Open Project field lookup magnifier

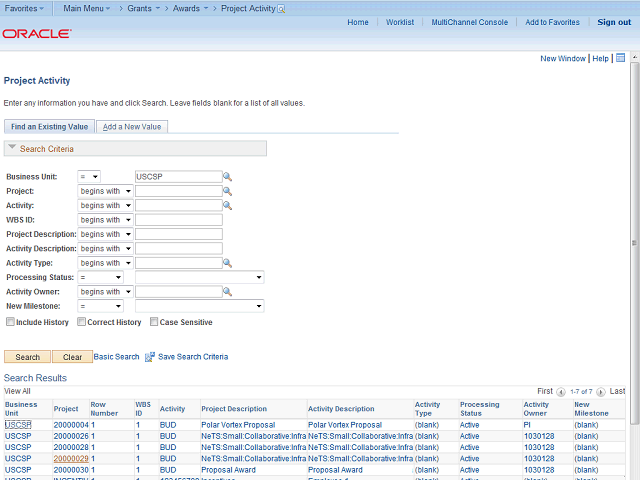(227, 191)
